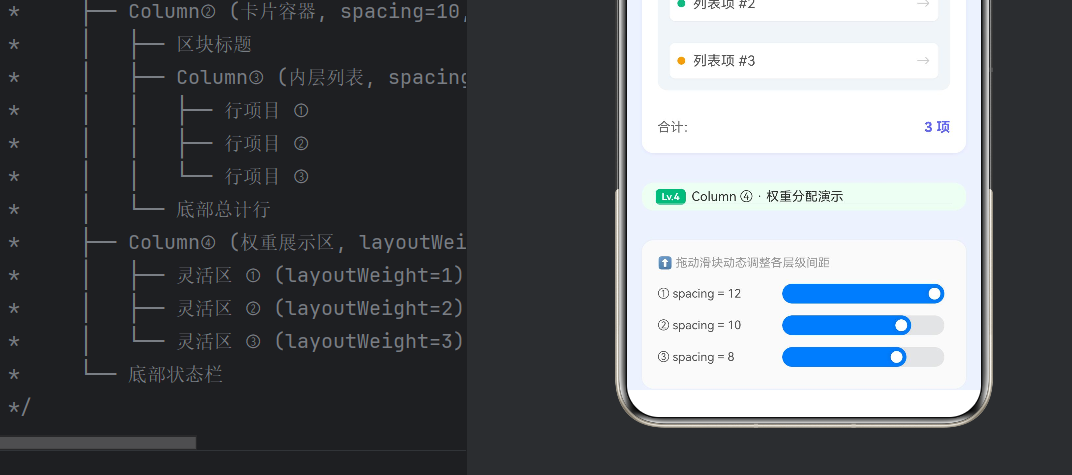Click 区块标题 comment line in editor
1072x475 pixels.
click(x=214, y=44)
